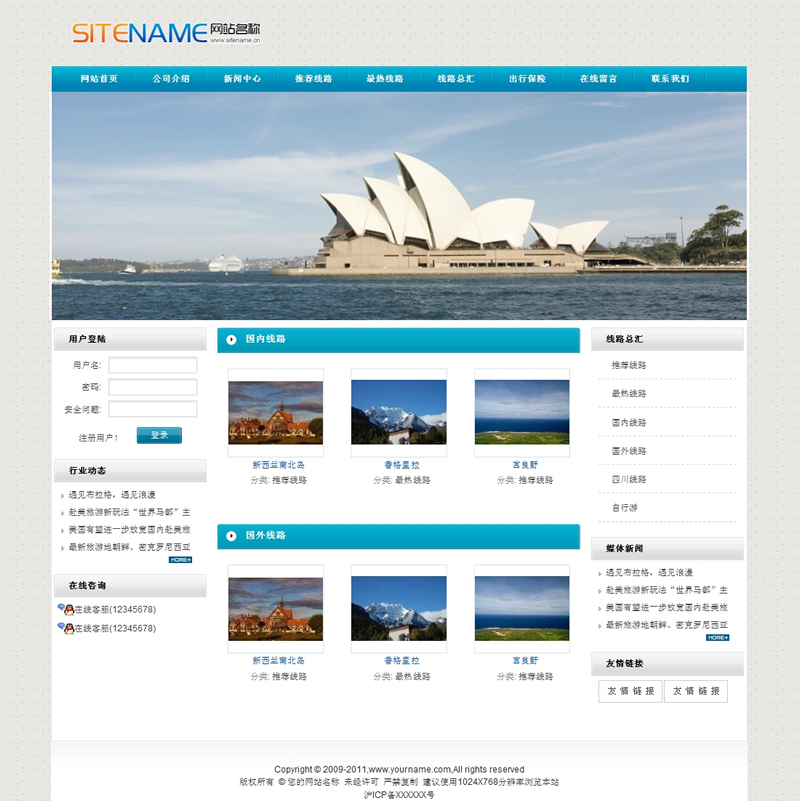
Task: Click the MORE icon under 媒体新闻
Action: [717, 637]
